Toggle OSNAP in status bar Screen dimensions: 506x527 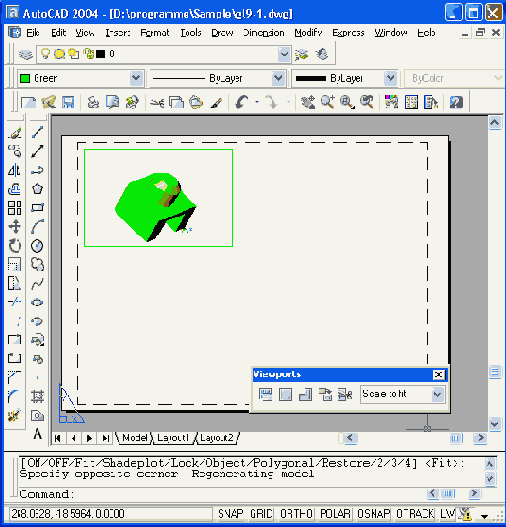[x=373, y=514]
